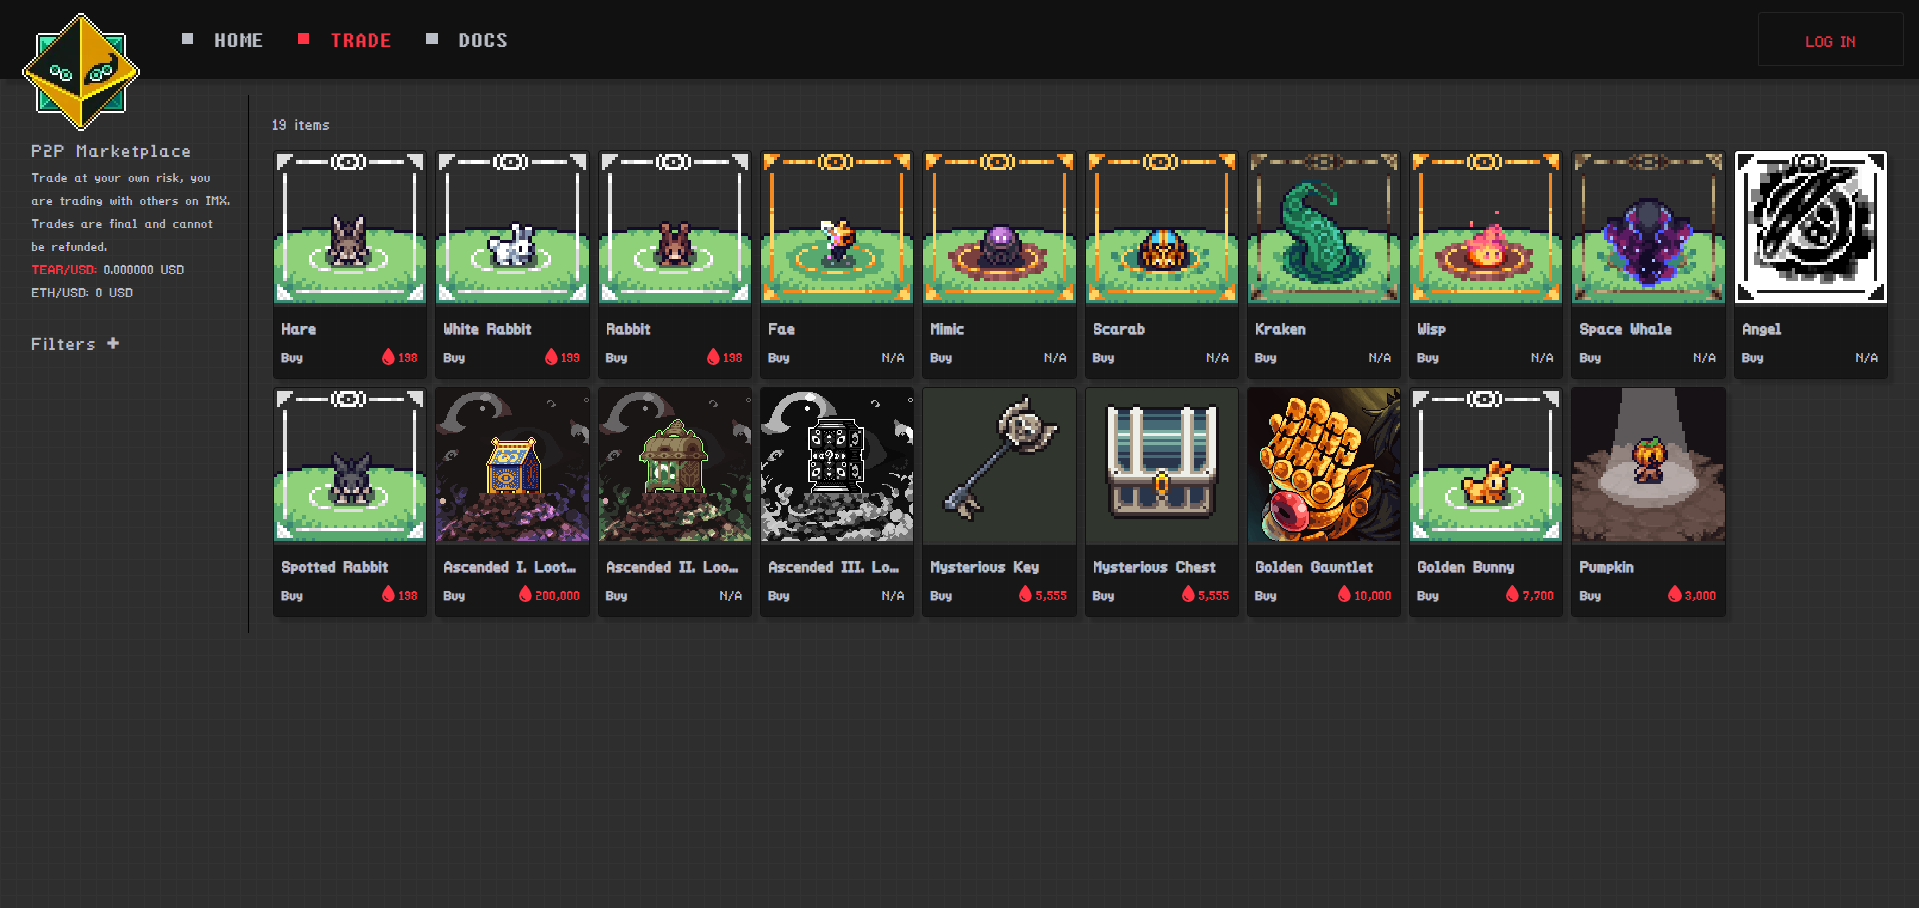Open the Mysterious Chest item image

(1161, 465)
